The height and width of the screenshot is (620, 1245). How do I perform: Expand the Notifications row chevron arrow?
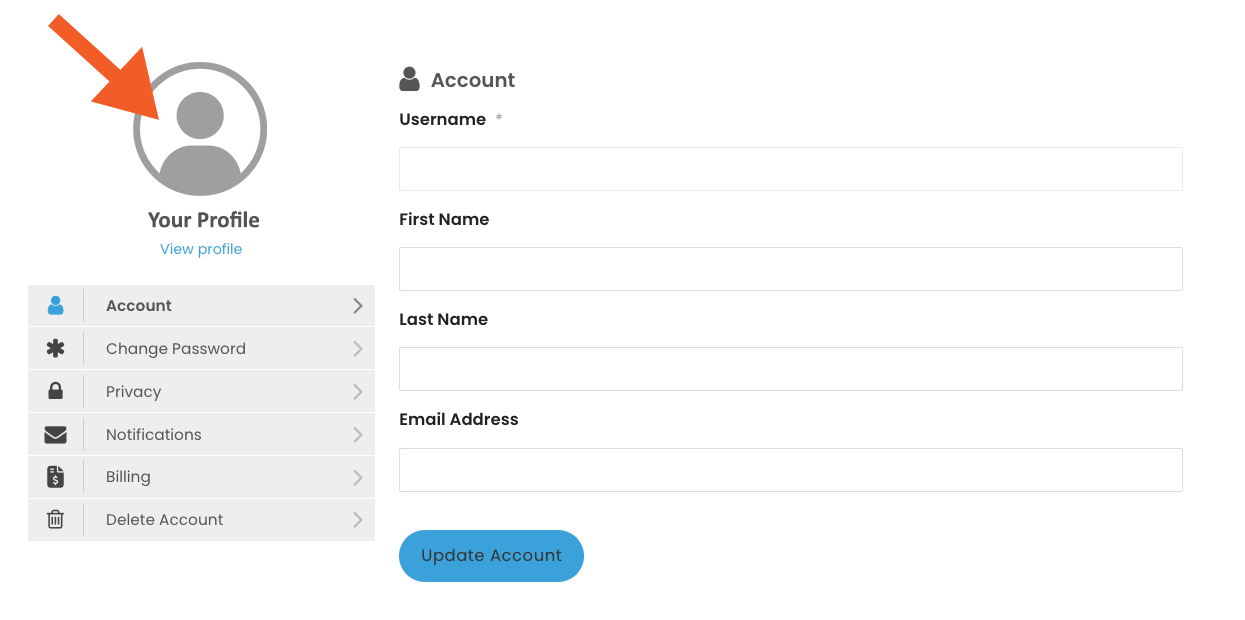(x=357, y=435)
